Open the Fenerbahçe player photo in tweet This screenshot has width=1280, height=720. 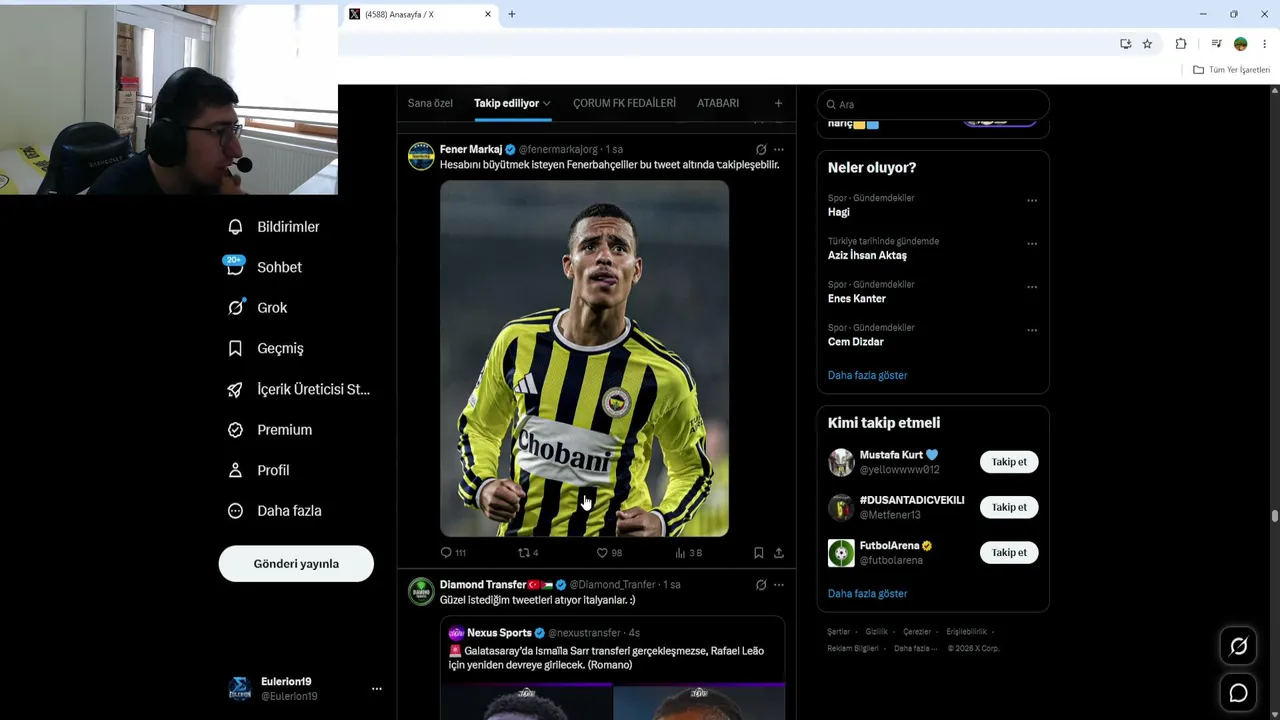[584, 359]
